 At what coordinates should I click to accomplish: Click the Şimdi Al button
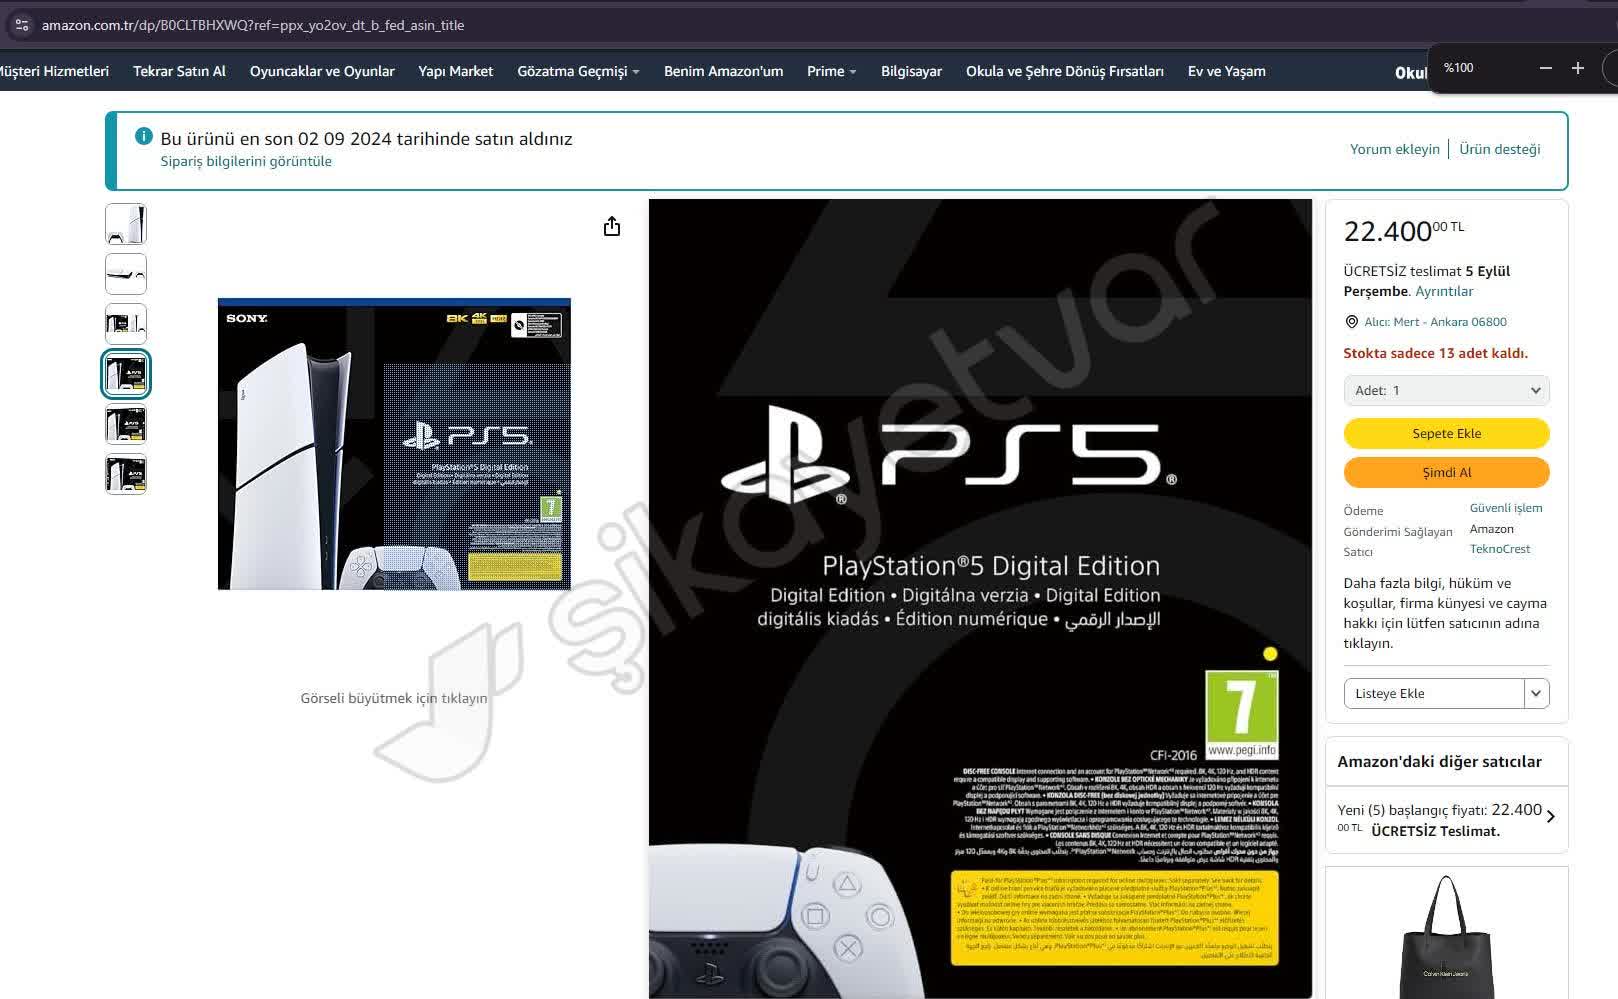(x=1446, y=472)
